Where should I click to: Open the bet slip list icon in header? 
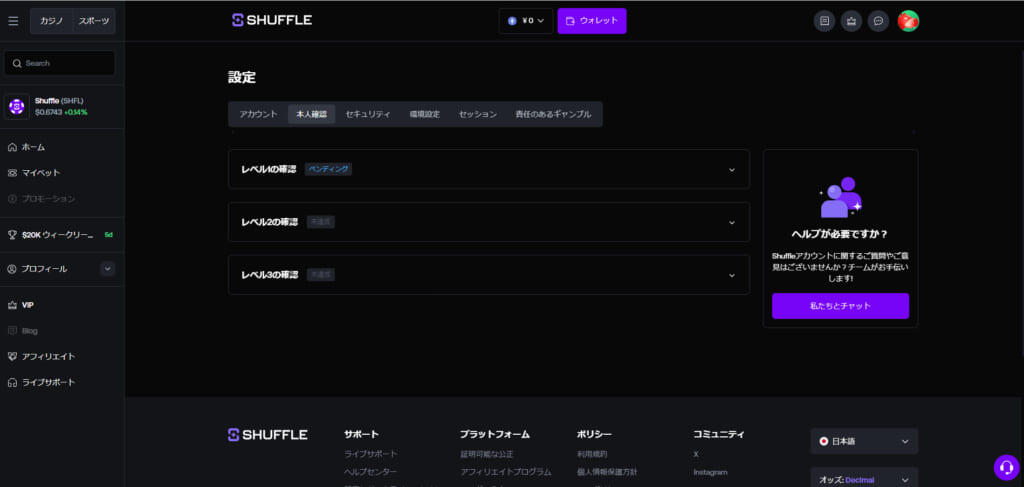tap(824, 21)
